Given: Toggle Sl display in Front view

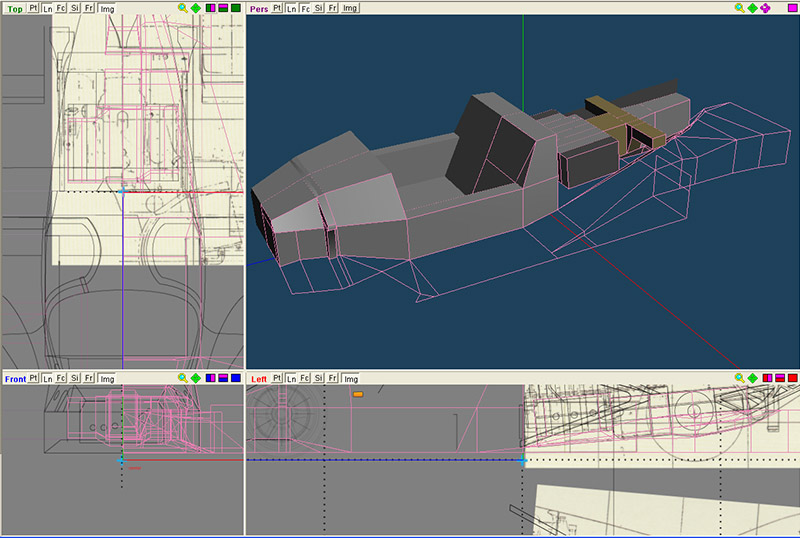Looking at the screenshot, I should click(75, 379).
